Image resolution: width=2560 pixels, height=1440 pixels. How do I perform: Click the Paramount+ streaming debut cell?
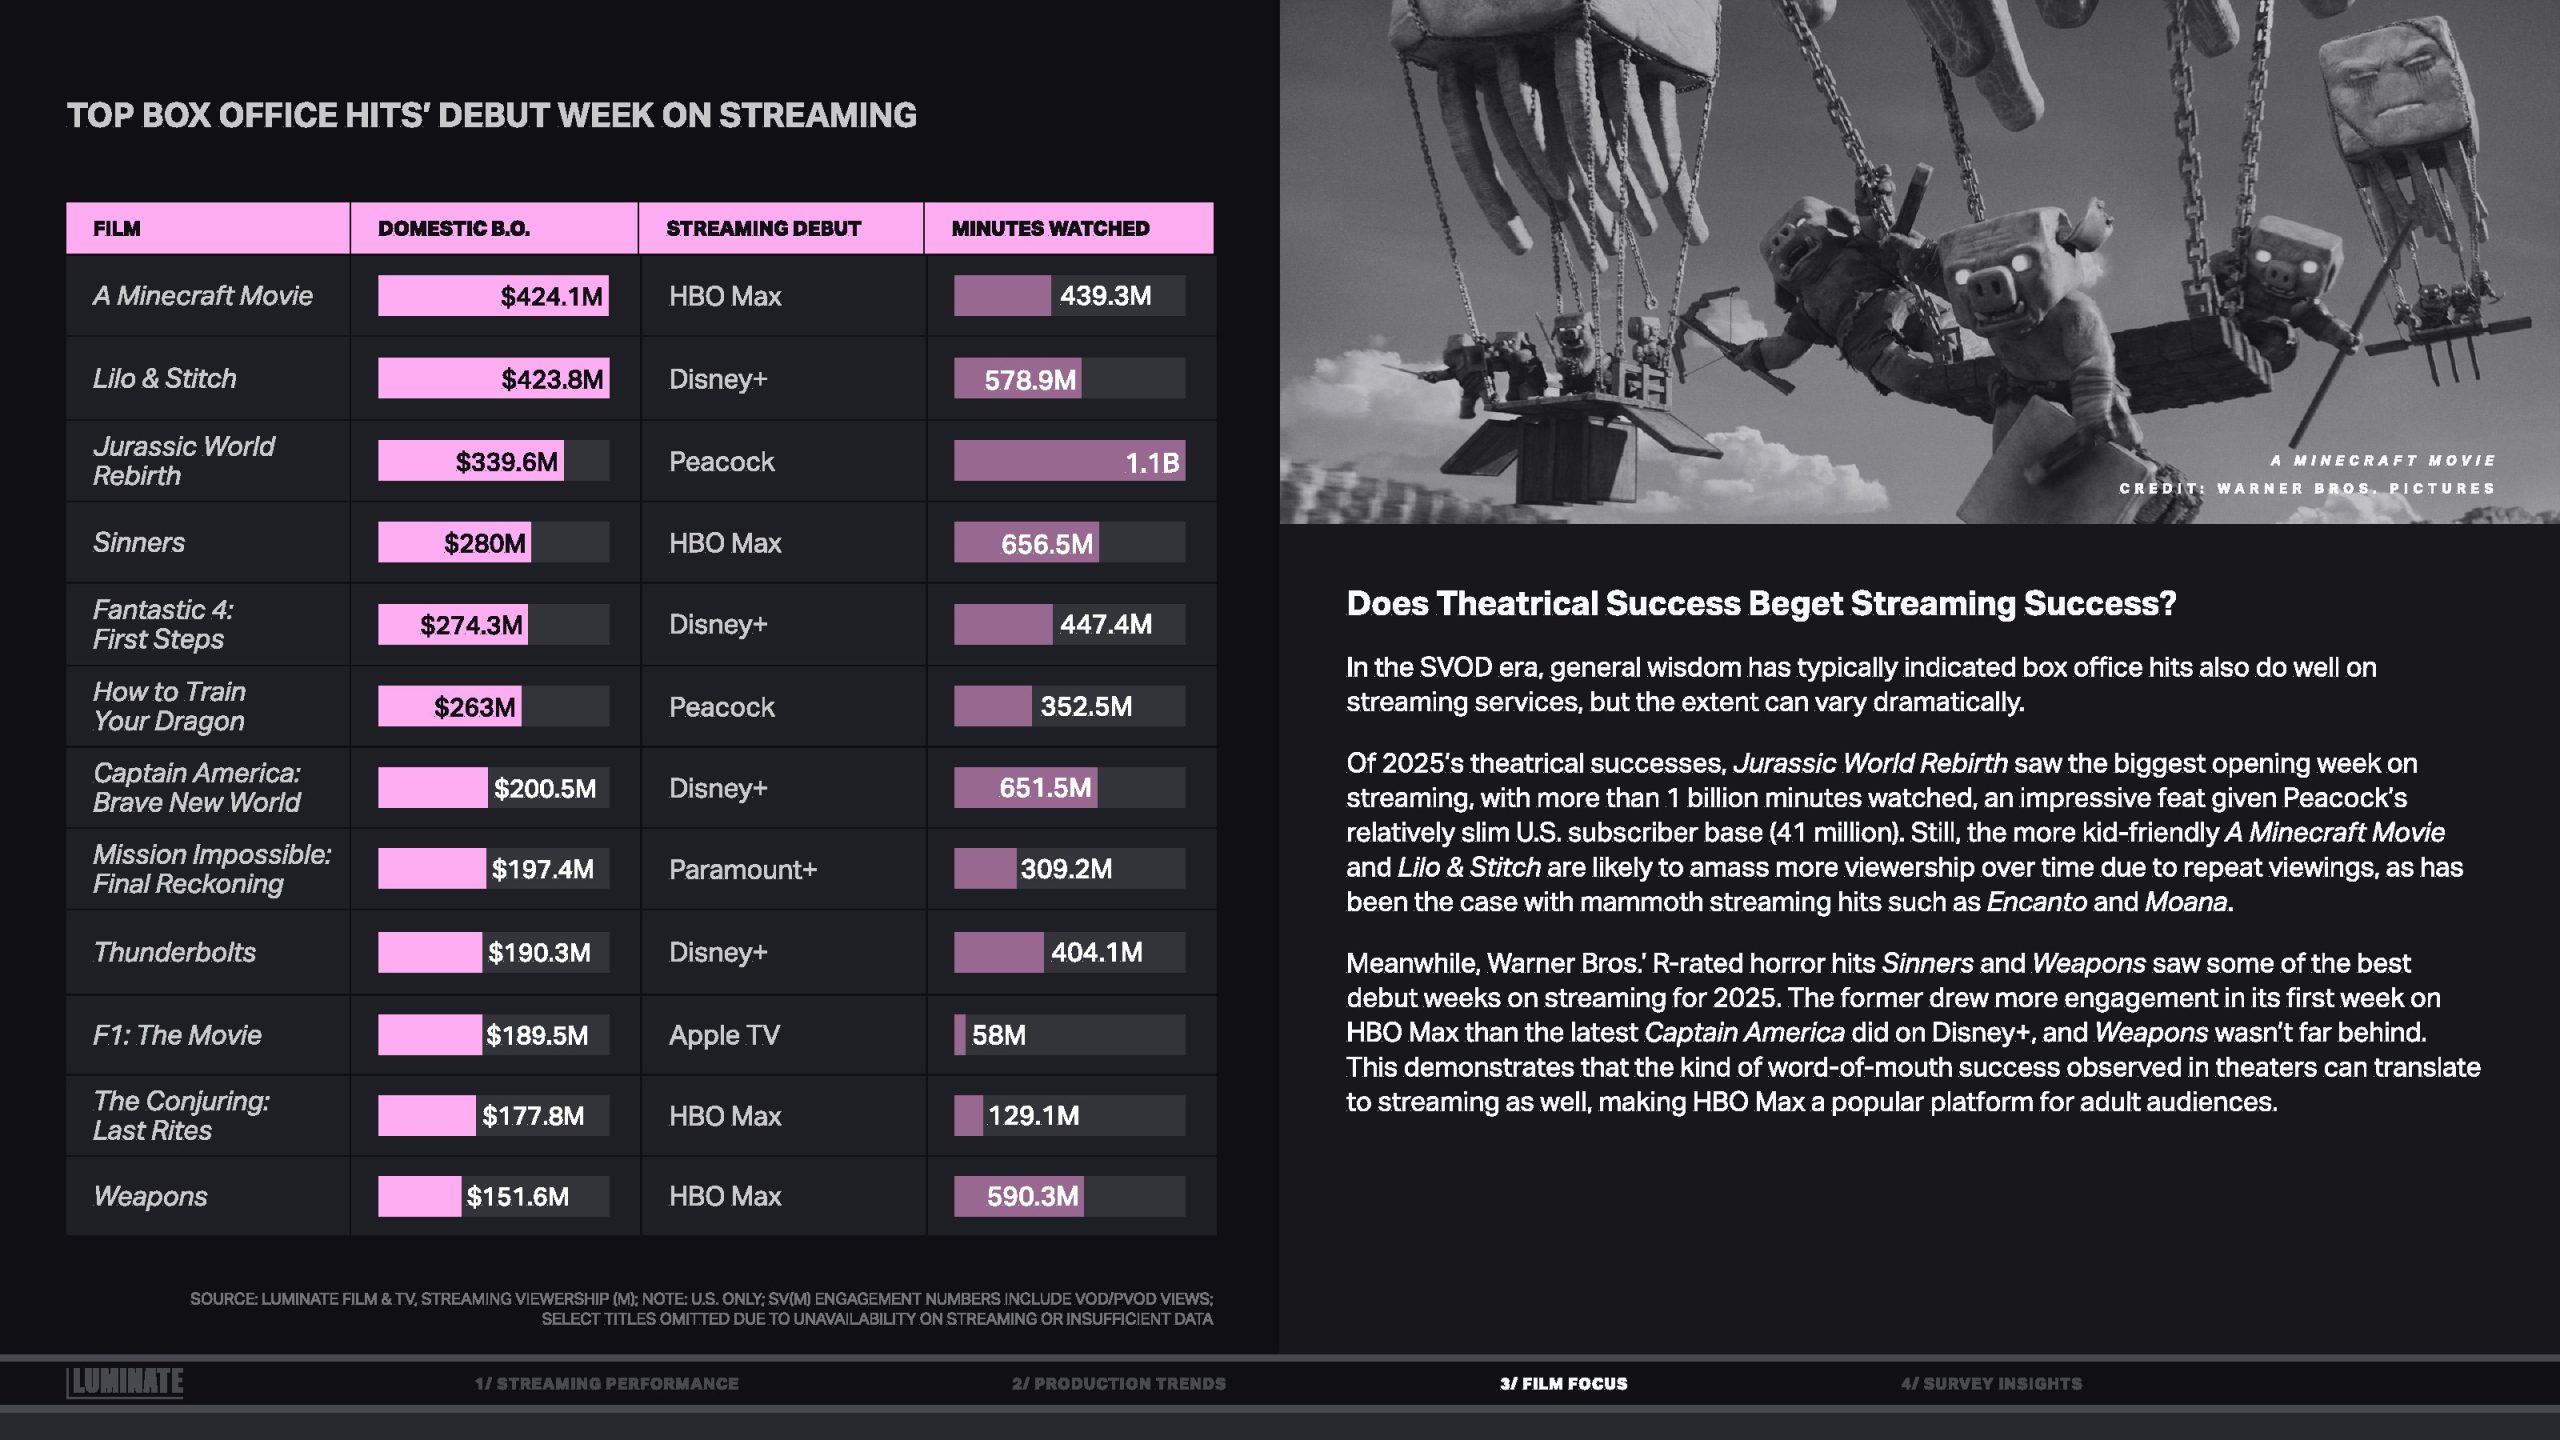click(743, 869)
